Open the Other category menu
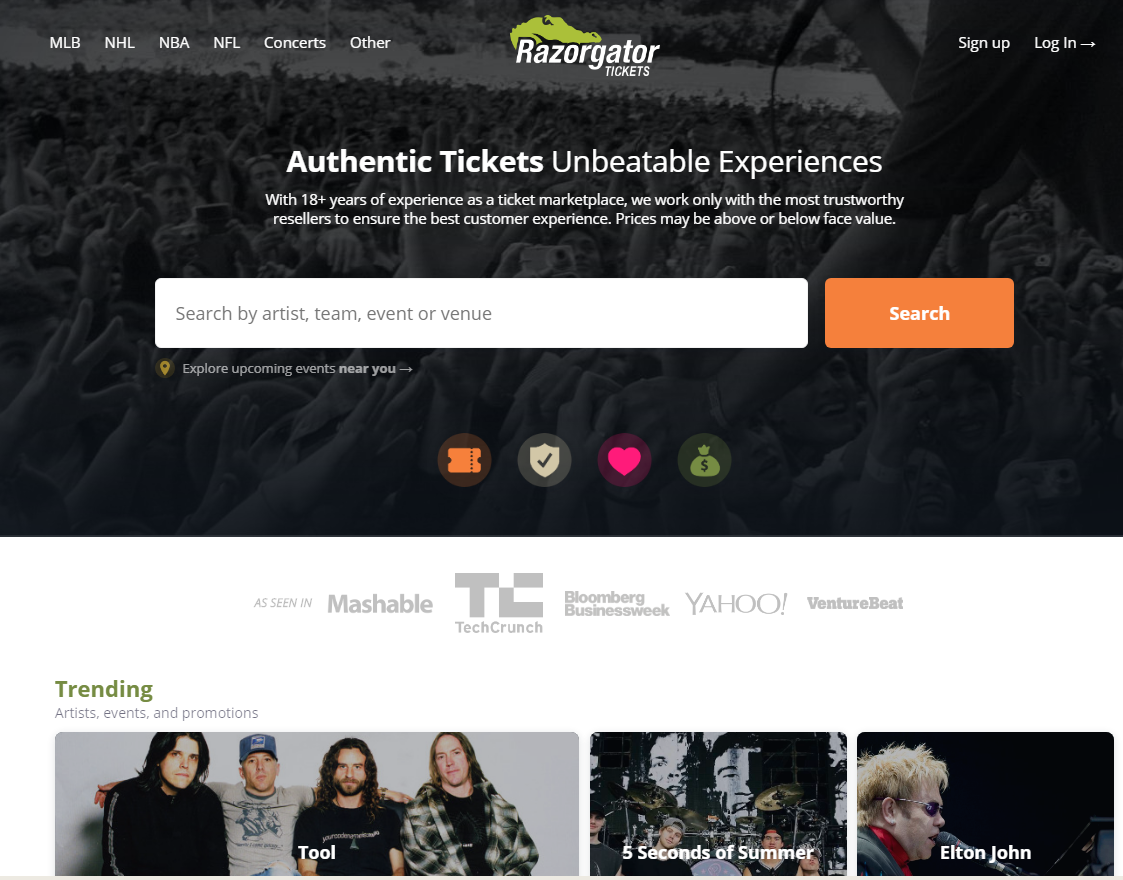This screenshot has width=1123, height=880. (370, 43)
